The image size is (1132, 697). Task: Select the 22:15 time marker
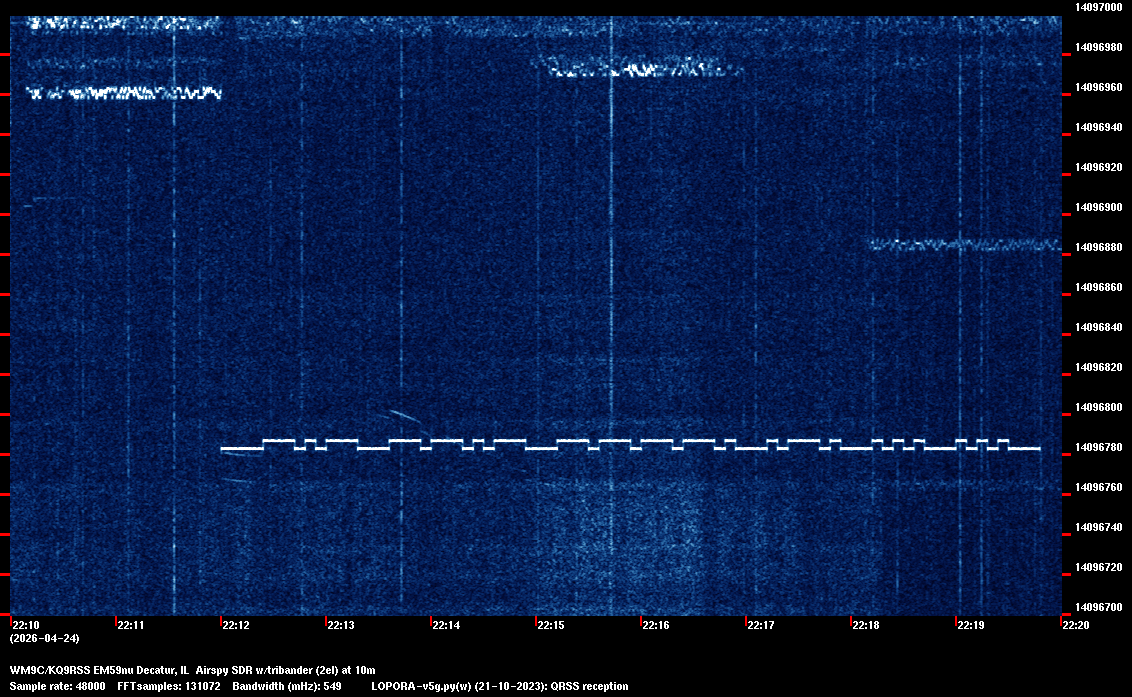(x=551, y=626)
